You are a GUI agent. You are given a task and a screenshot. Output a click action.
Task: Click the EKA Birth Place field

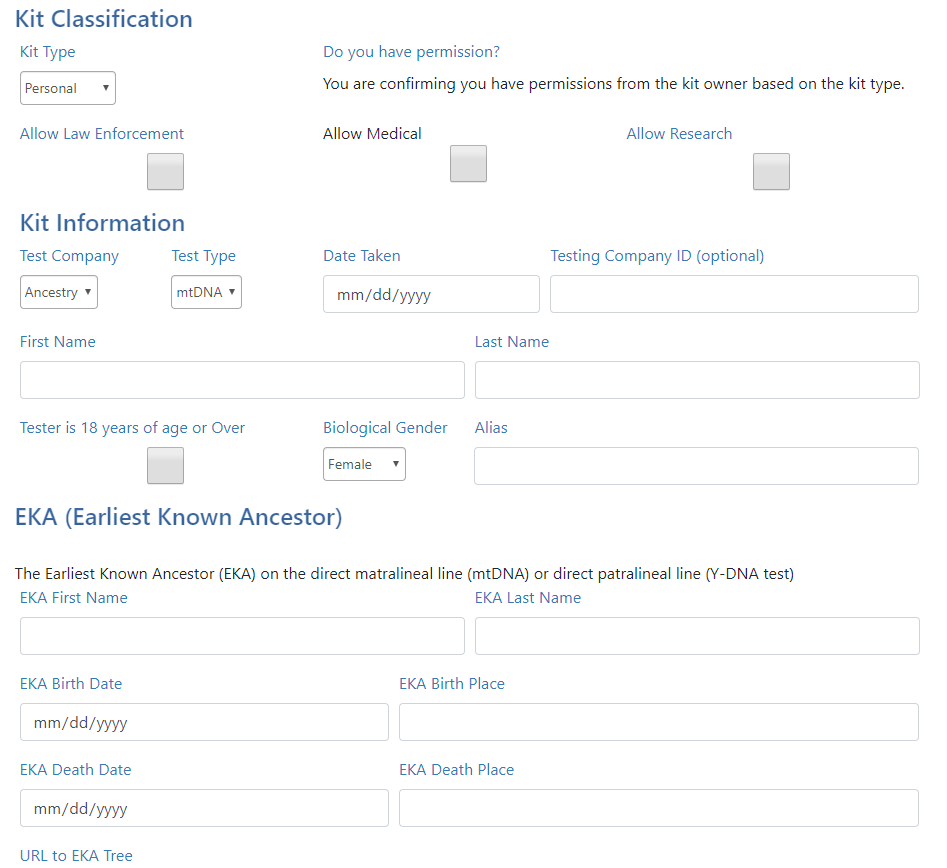[x=659, y=722]
